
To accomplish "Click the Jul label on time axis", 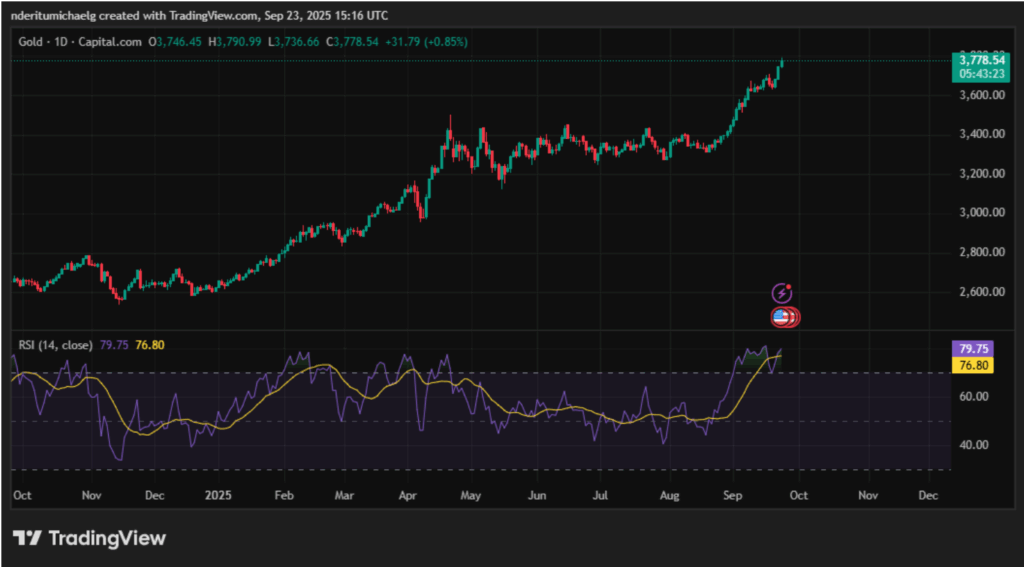I will 600,496.
